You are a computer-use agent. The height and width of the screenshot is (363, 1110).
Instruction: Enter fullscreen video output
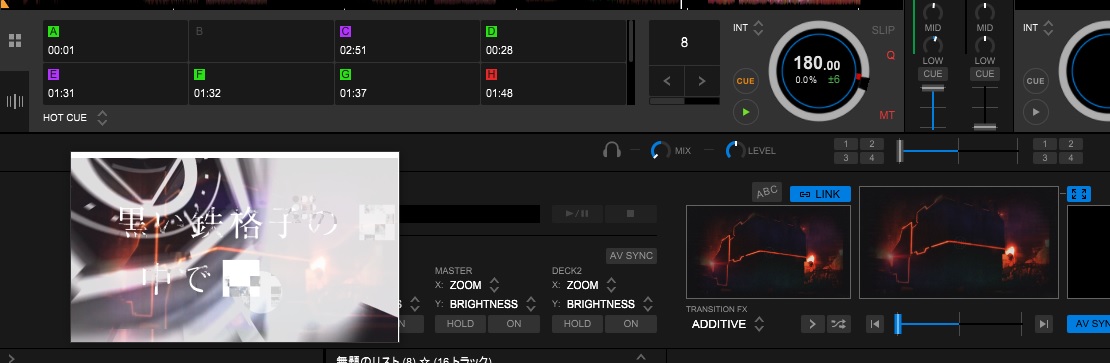pyautogui.click(x=1079, y=194)
